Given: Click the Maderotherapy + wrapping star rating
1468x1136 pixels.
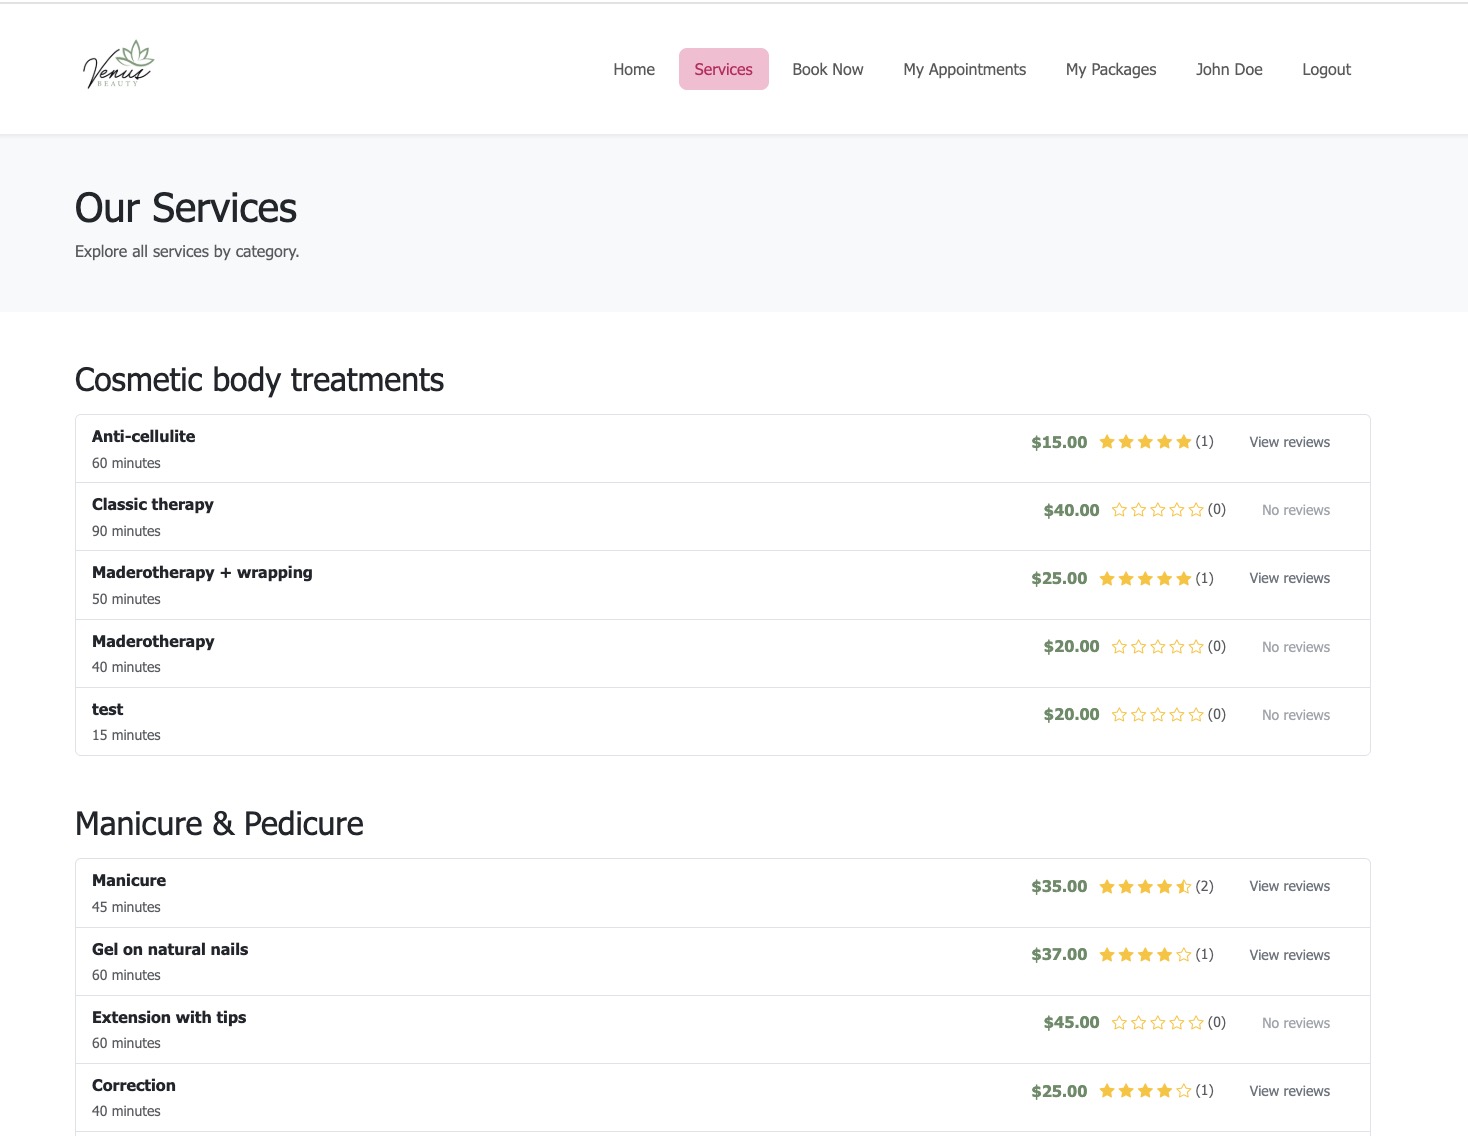Looking at the screenshot, I should (1145, 579).
